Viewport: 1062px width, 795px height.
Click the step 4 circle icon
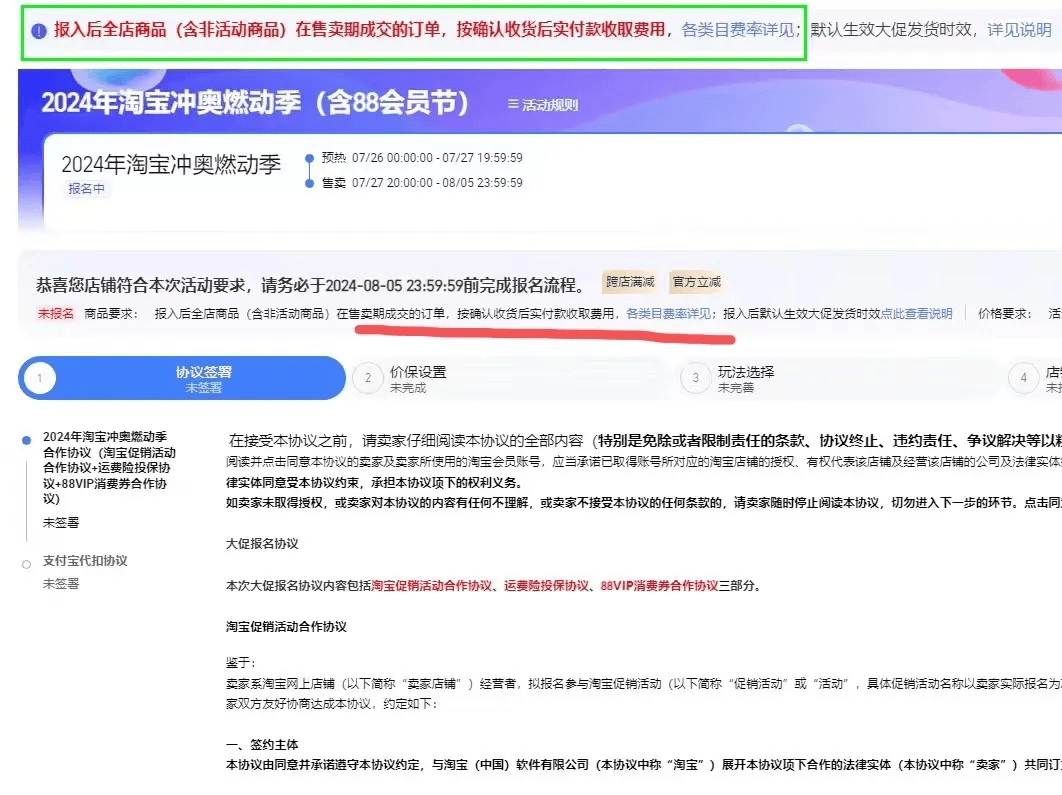[x=1023, y=379]
